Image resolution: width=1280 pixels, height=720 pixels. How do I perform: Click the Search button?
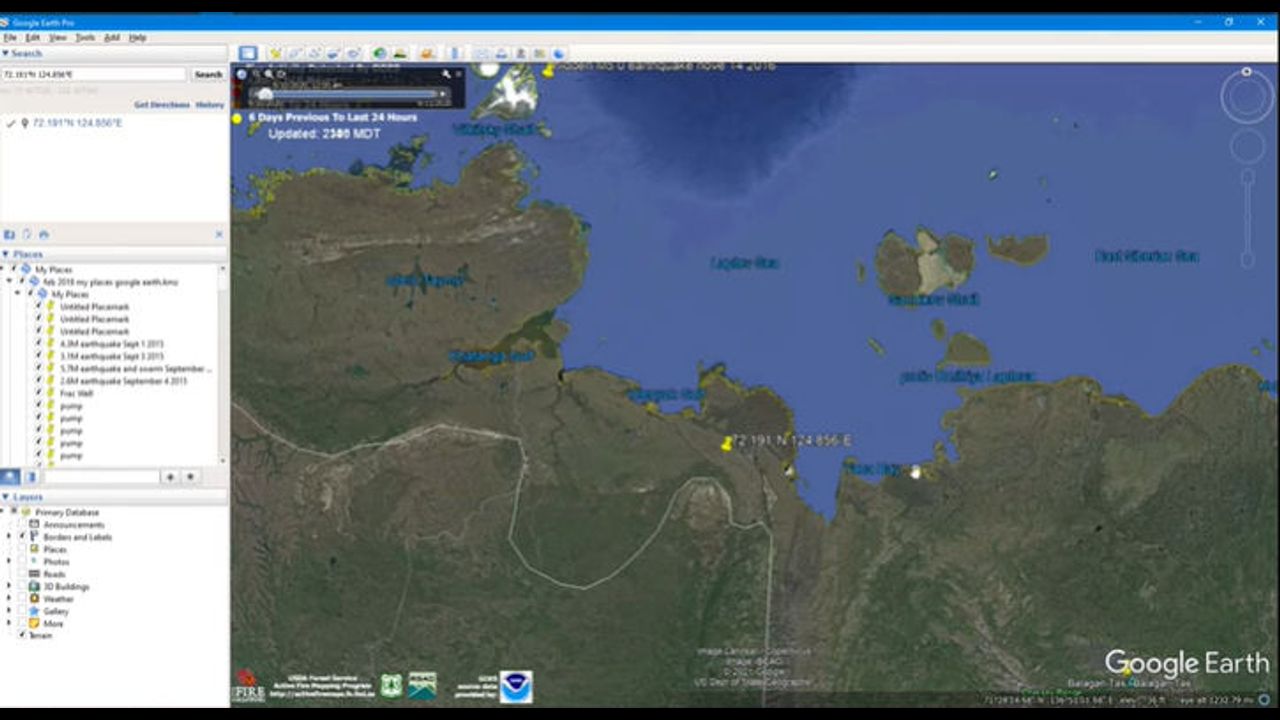tap(208, 75)
